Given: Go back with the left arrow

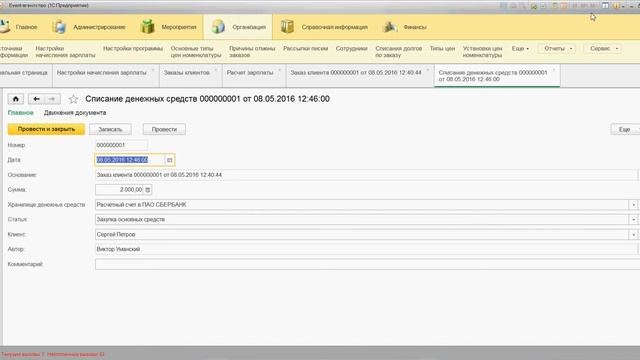Looking at the screenshot, I should (x=36, y=99).
